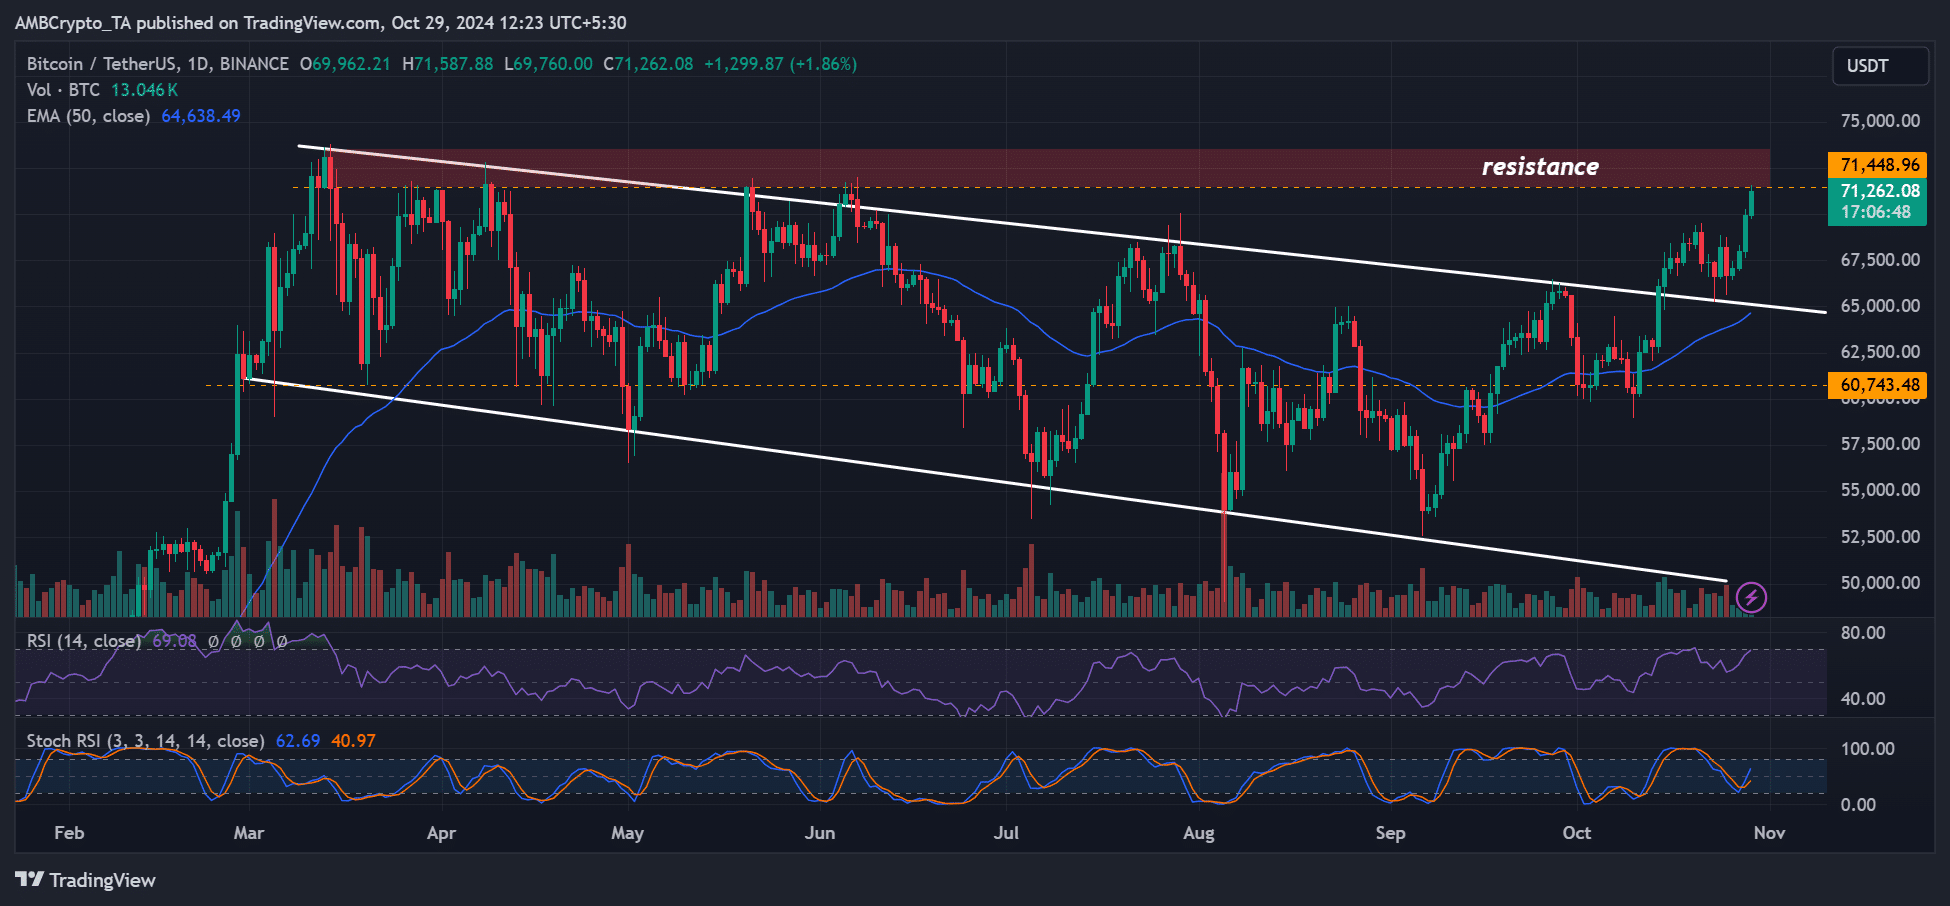The width and height of the screenshot is (1950, 906).
Task: Click the orange 71,448.96 price label
Action: tap(1879, 165)
